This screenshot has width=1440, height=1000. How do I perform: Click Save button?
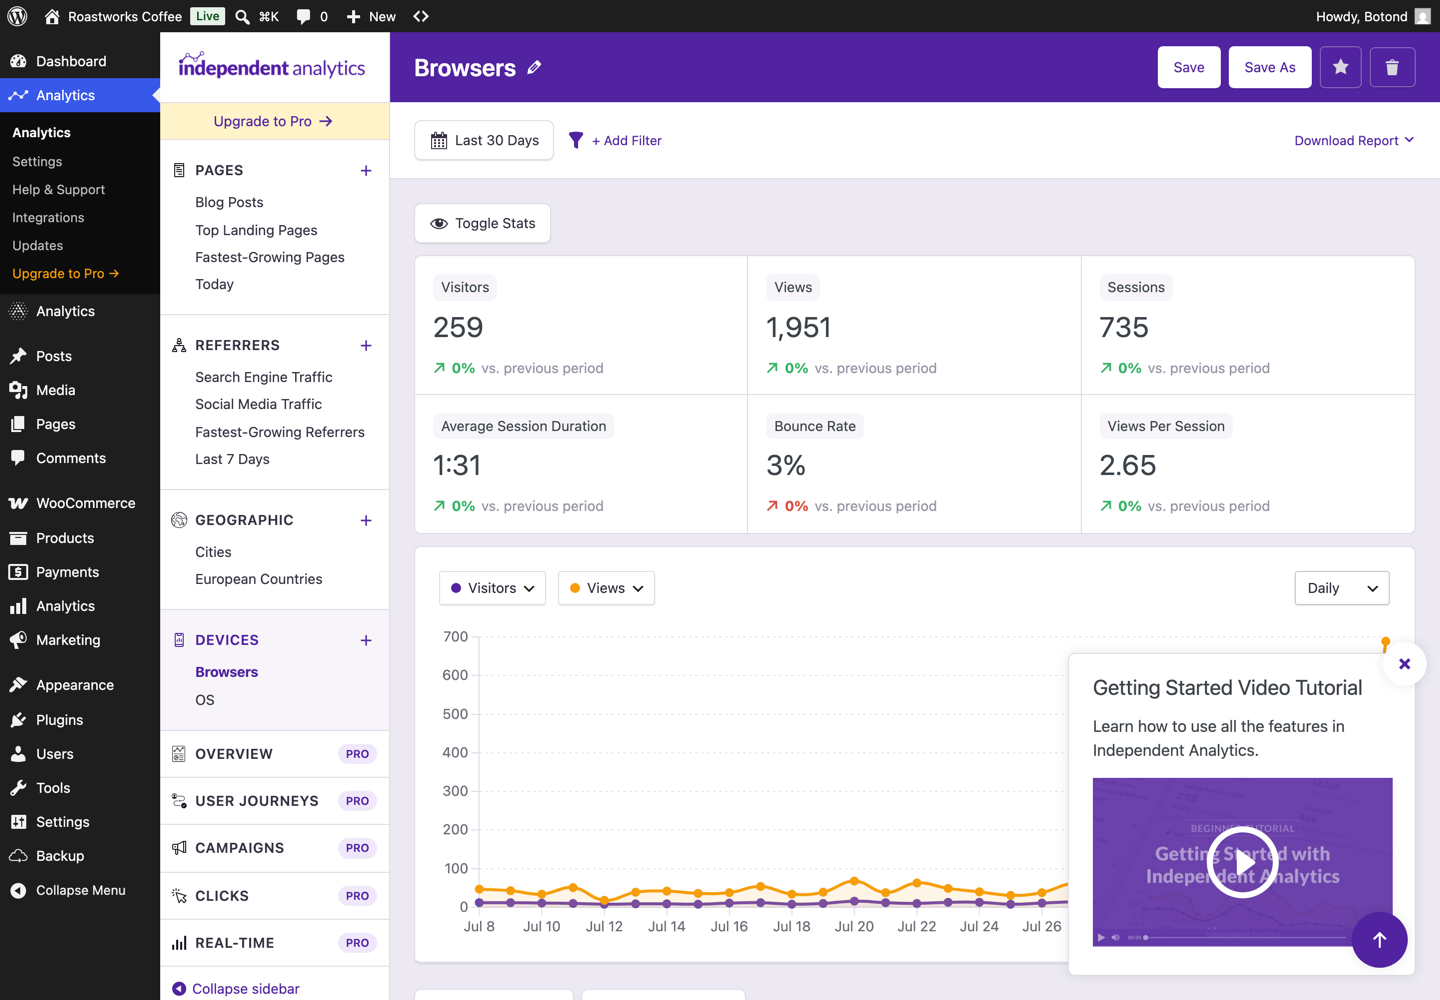click(1189, 67)
